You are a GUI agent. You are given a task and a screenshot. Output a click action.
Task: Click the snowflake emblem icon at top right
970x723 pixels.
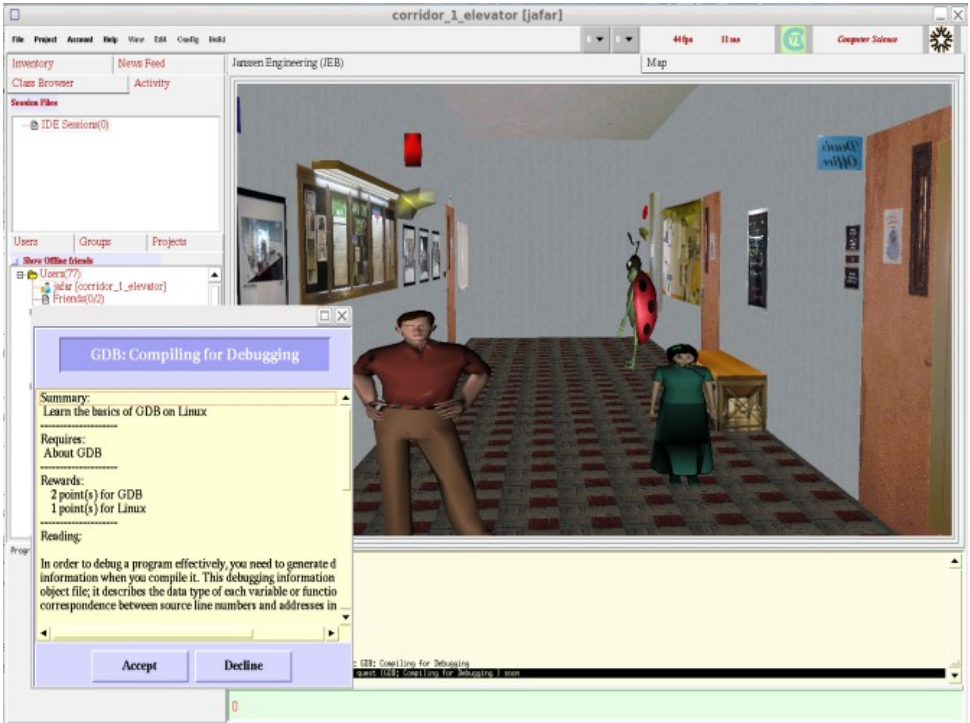tap(939, 40)
